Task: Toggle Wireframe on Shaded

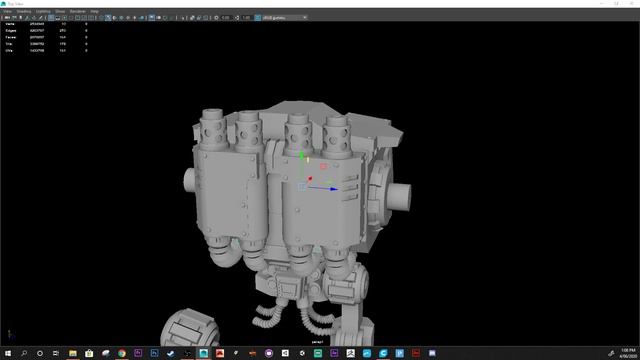Action: (121, 18)
